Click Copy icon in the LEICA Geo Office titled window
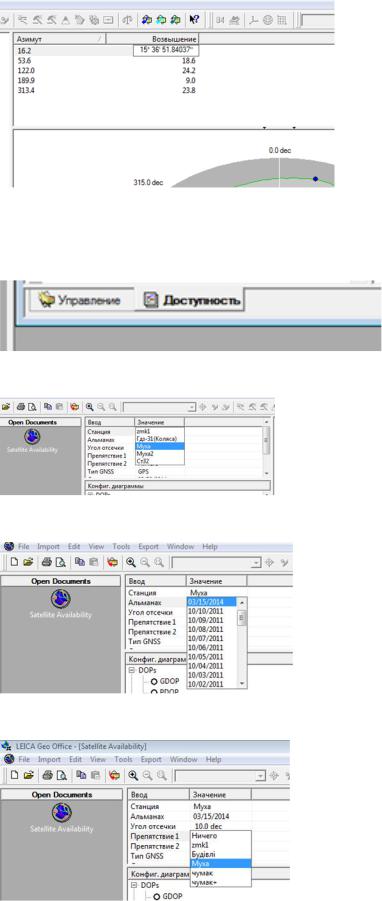Viewport: 382px width, 901px height. (80, 775)
